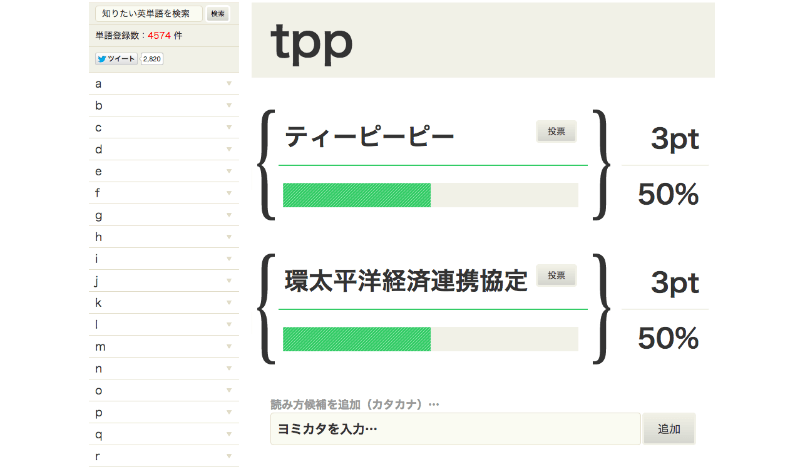
Task: Select letter t-adjacent r row in sidebar
Action: click(x=164, y=457)
